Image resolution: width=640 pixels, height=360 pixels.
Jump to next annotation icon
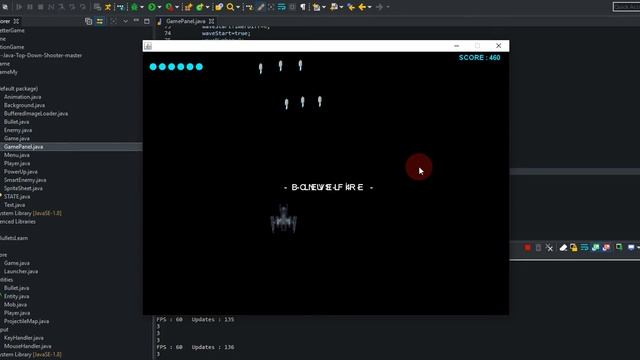point(316,7)
